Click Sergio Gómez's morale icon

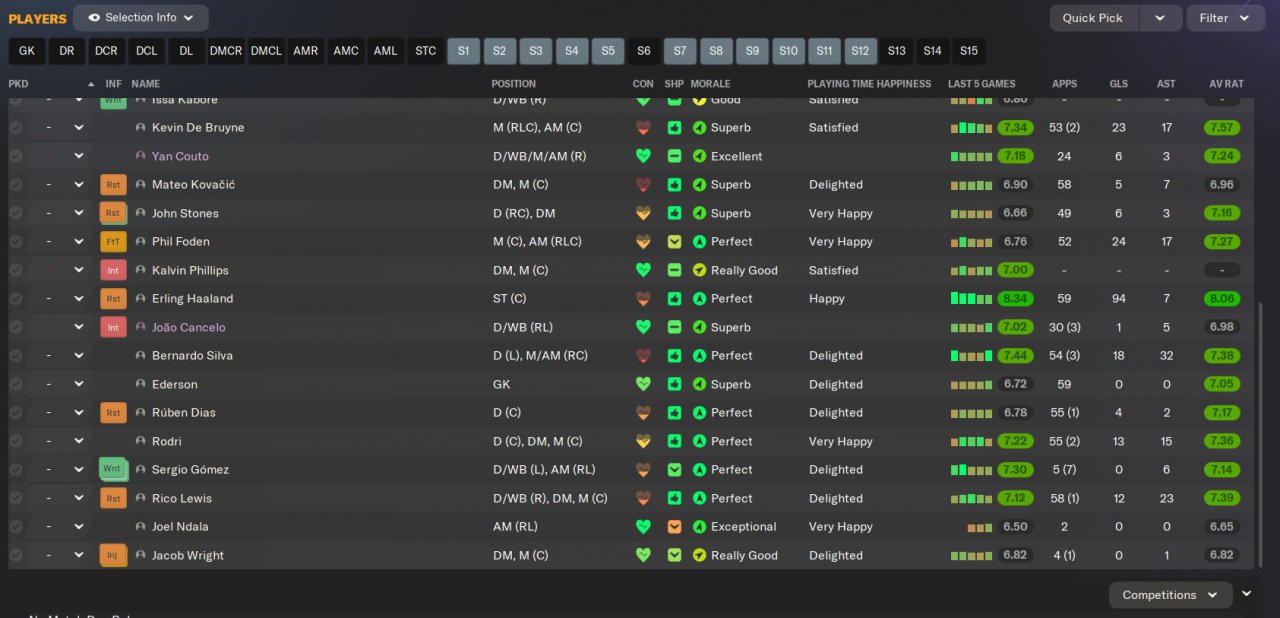point(699,469)
